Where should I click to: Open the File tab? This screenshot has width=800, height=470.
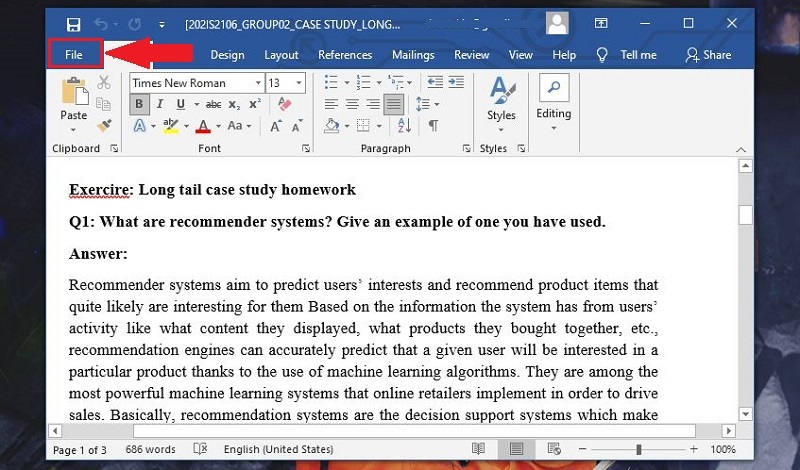pyautogui.click(x=74, y=55)
